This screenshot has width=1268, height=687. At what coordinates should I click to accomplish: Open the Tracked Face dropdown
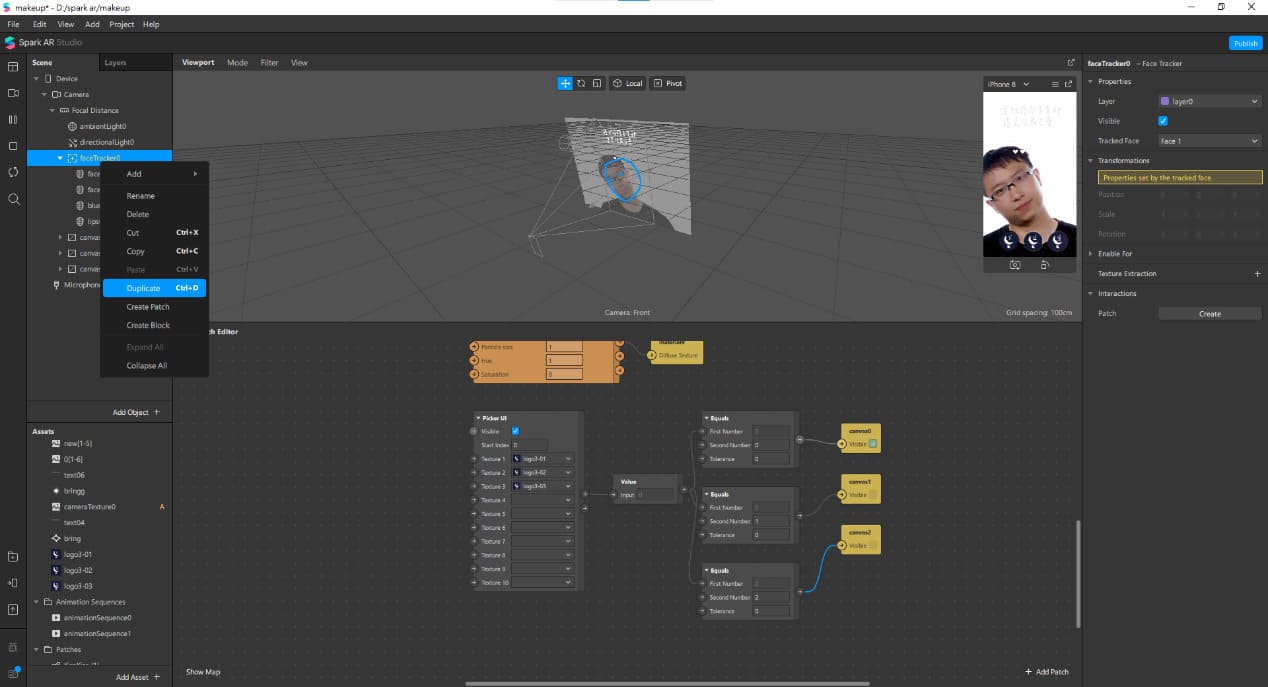click(1209, 141)
